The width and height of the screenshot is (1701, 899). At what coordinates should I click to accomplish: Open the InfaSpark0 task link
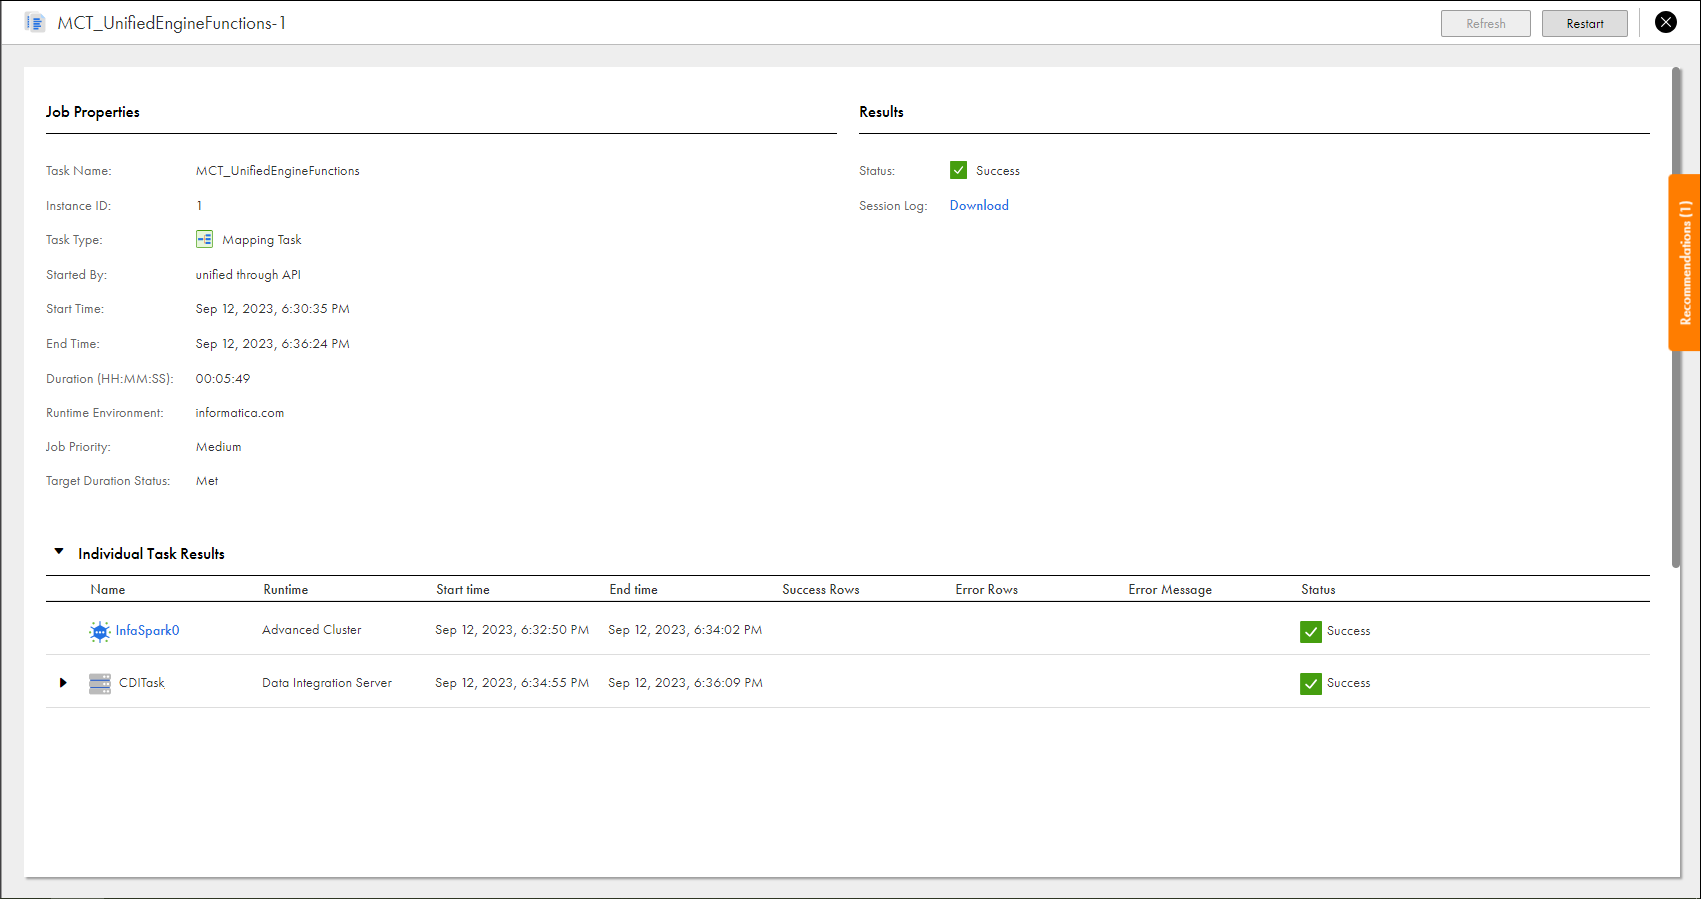147,630
